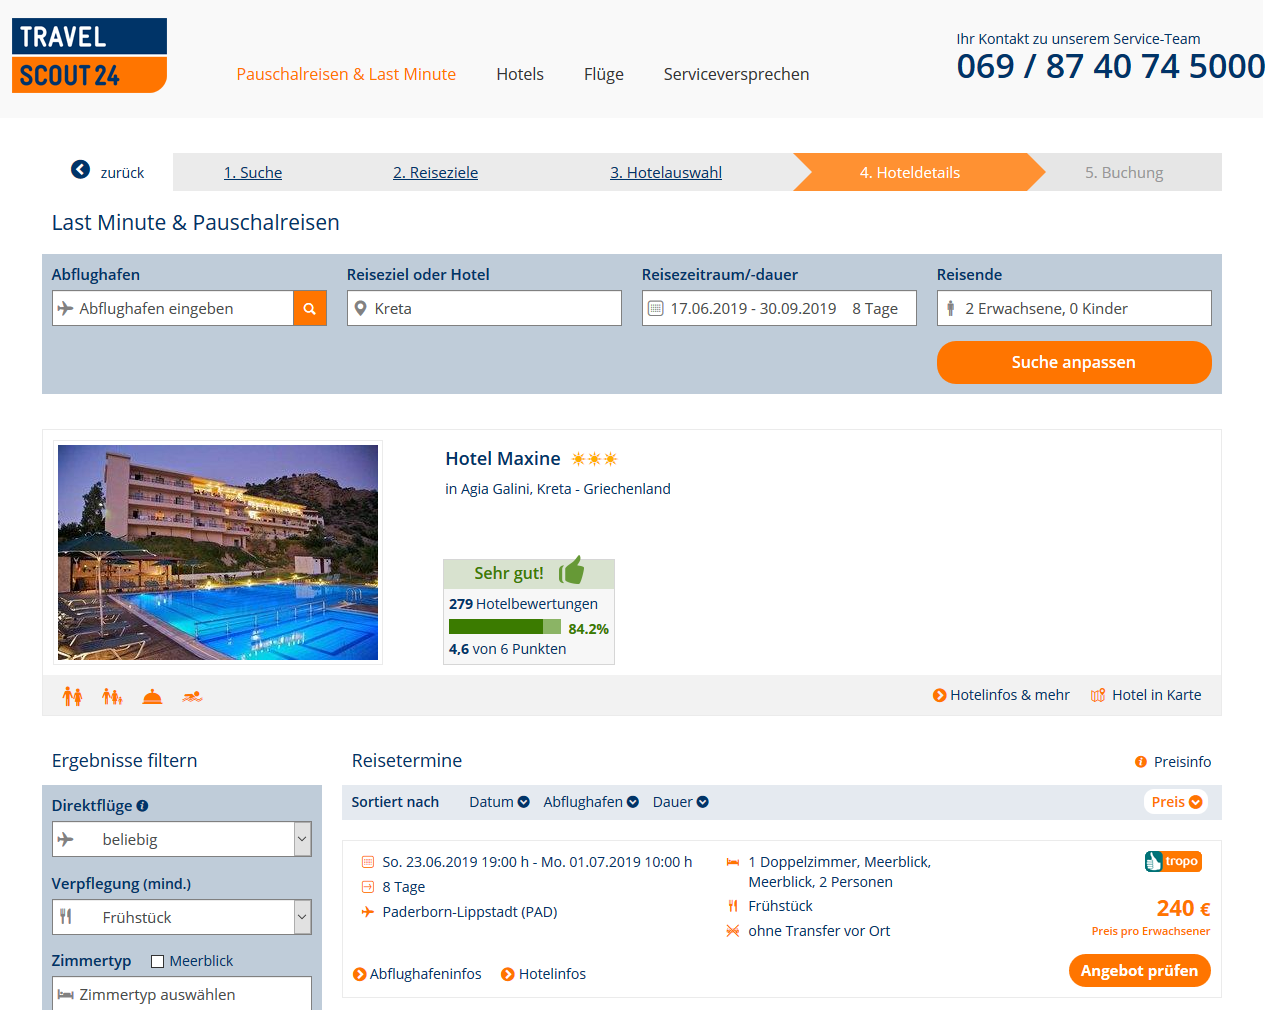Open the Direktflüge beliebig dropdown
The image size is (1266, 1010).
click(182, 839)
